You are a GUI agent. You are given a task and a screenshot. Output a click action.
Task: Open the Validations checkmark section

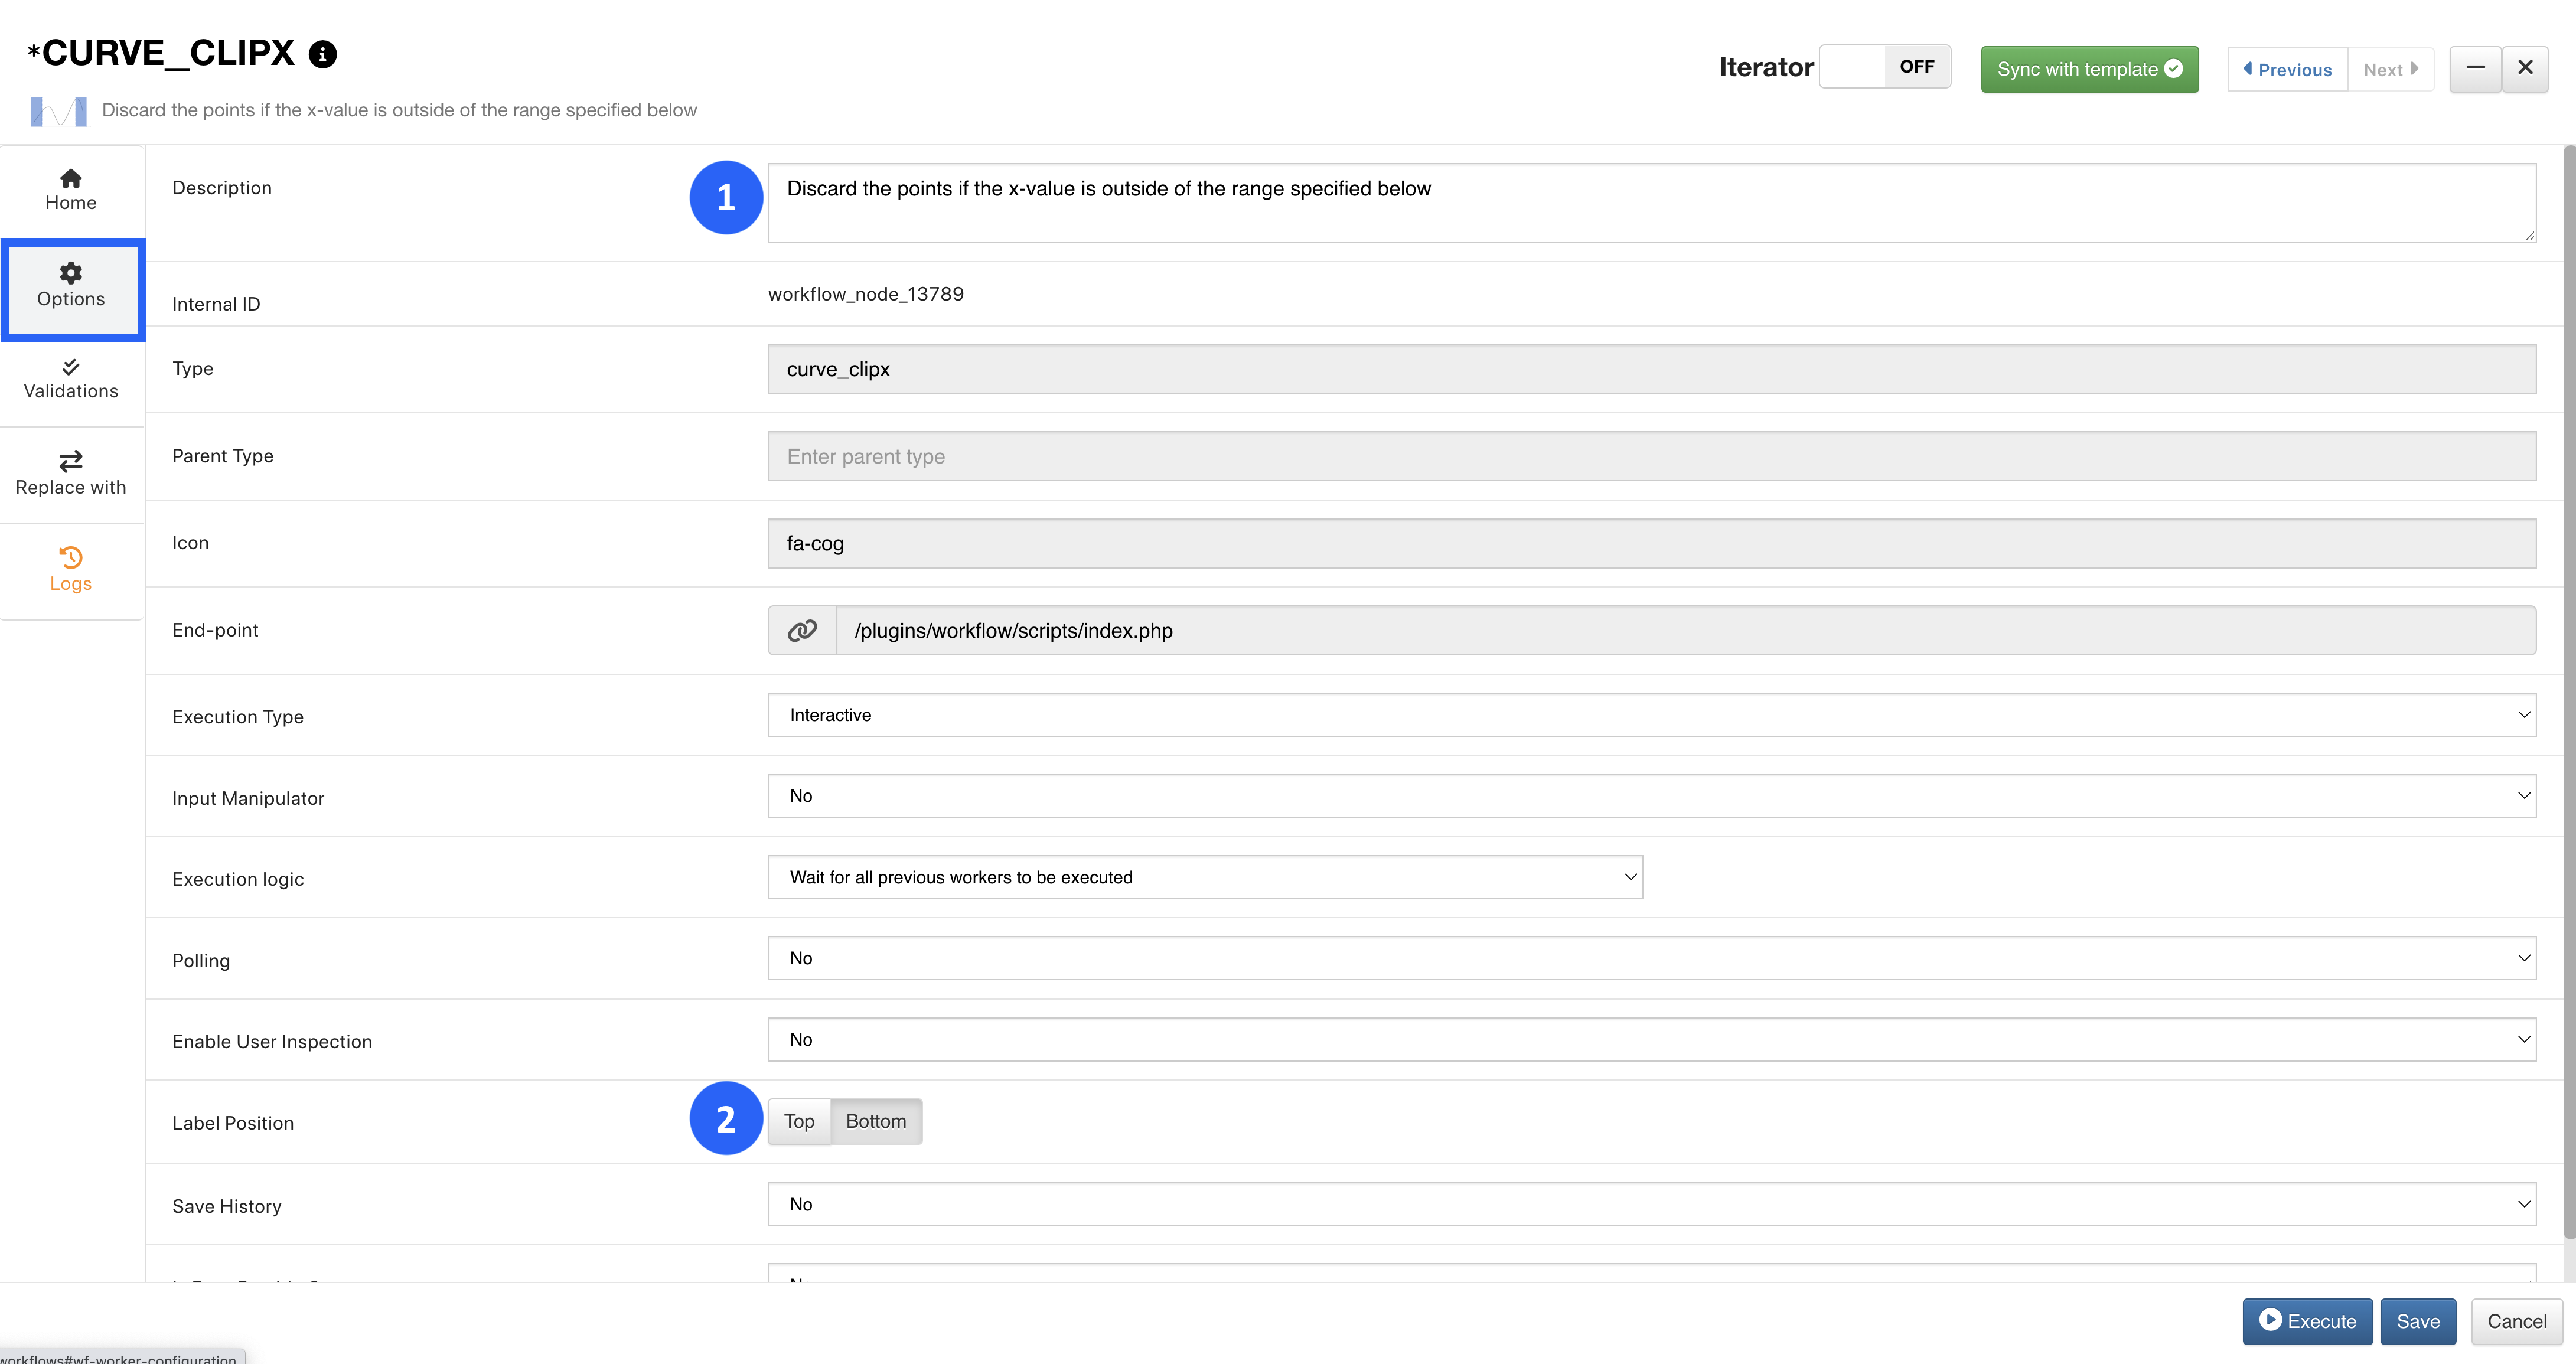tap(71, 380)
